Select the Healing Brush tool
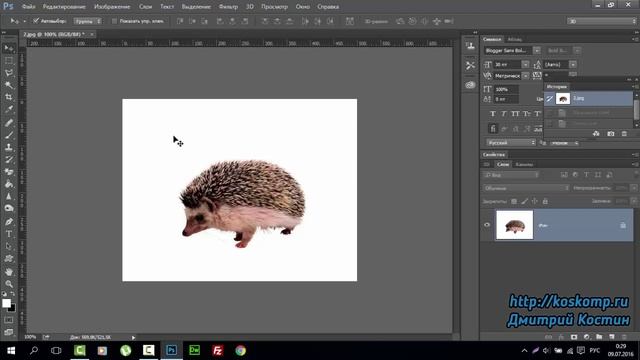The height and width of the screenshot is (360, 640). [9, 122]
